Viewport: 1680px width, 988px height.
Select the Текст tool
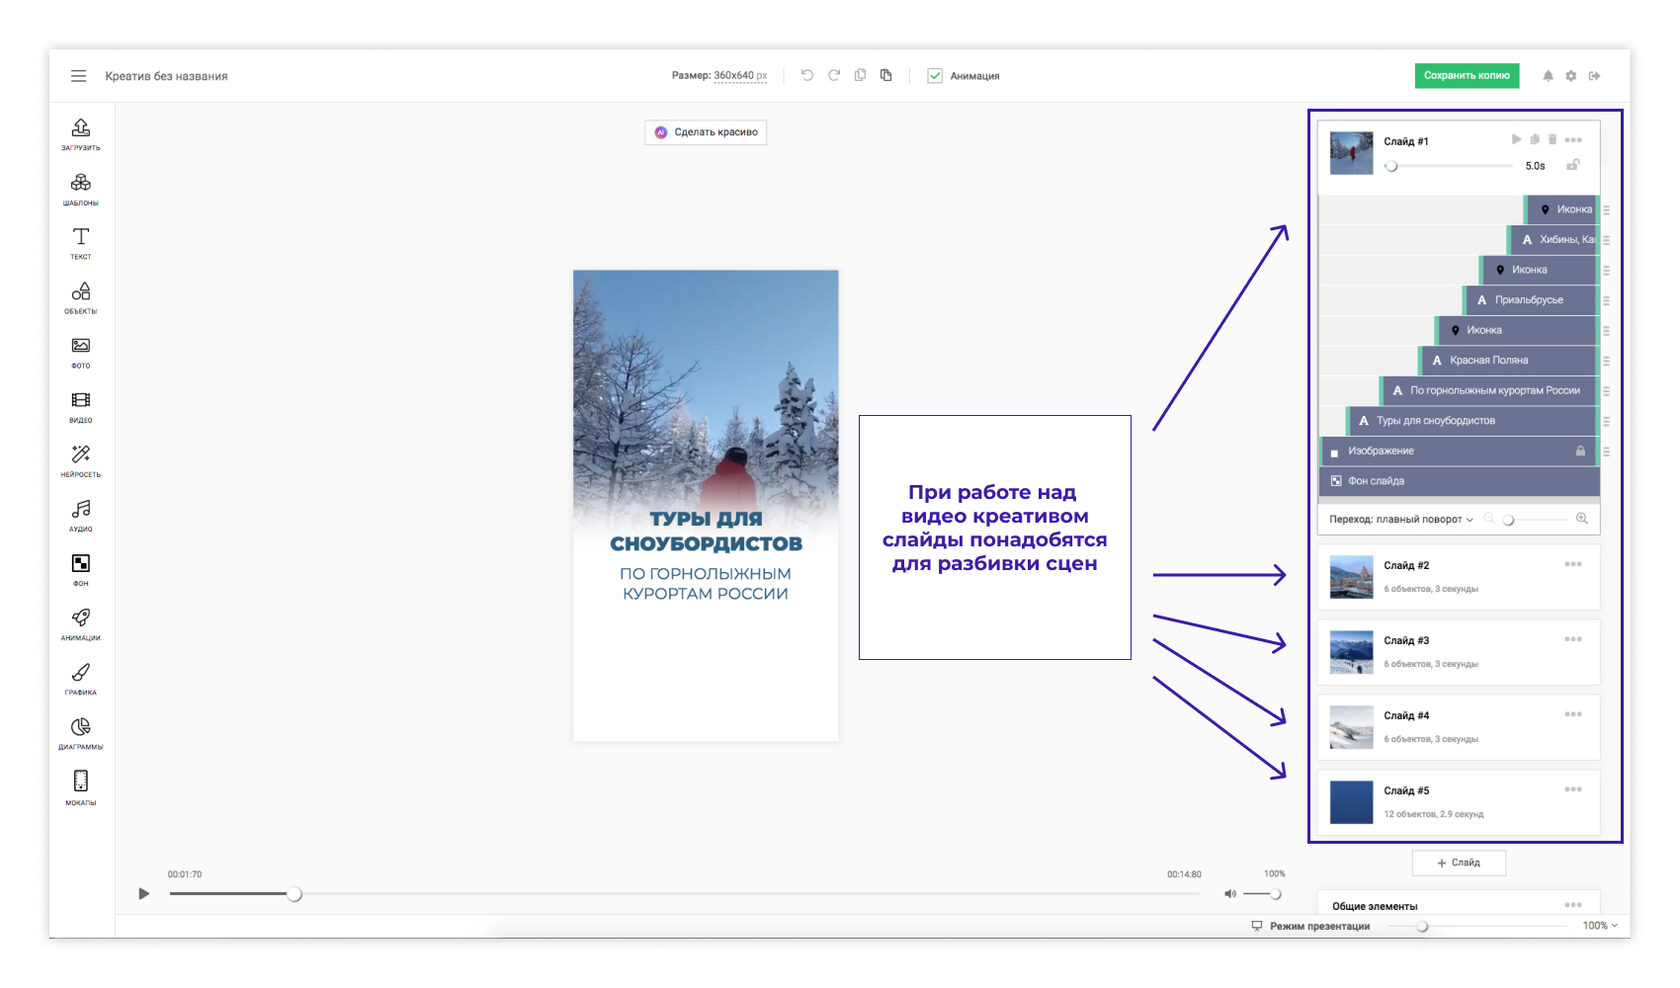(x=81, y=243)
